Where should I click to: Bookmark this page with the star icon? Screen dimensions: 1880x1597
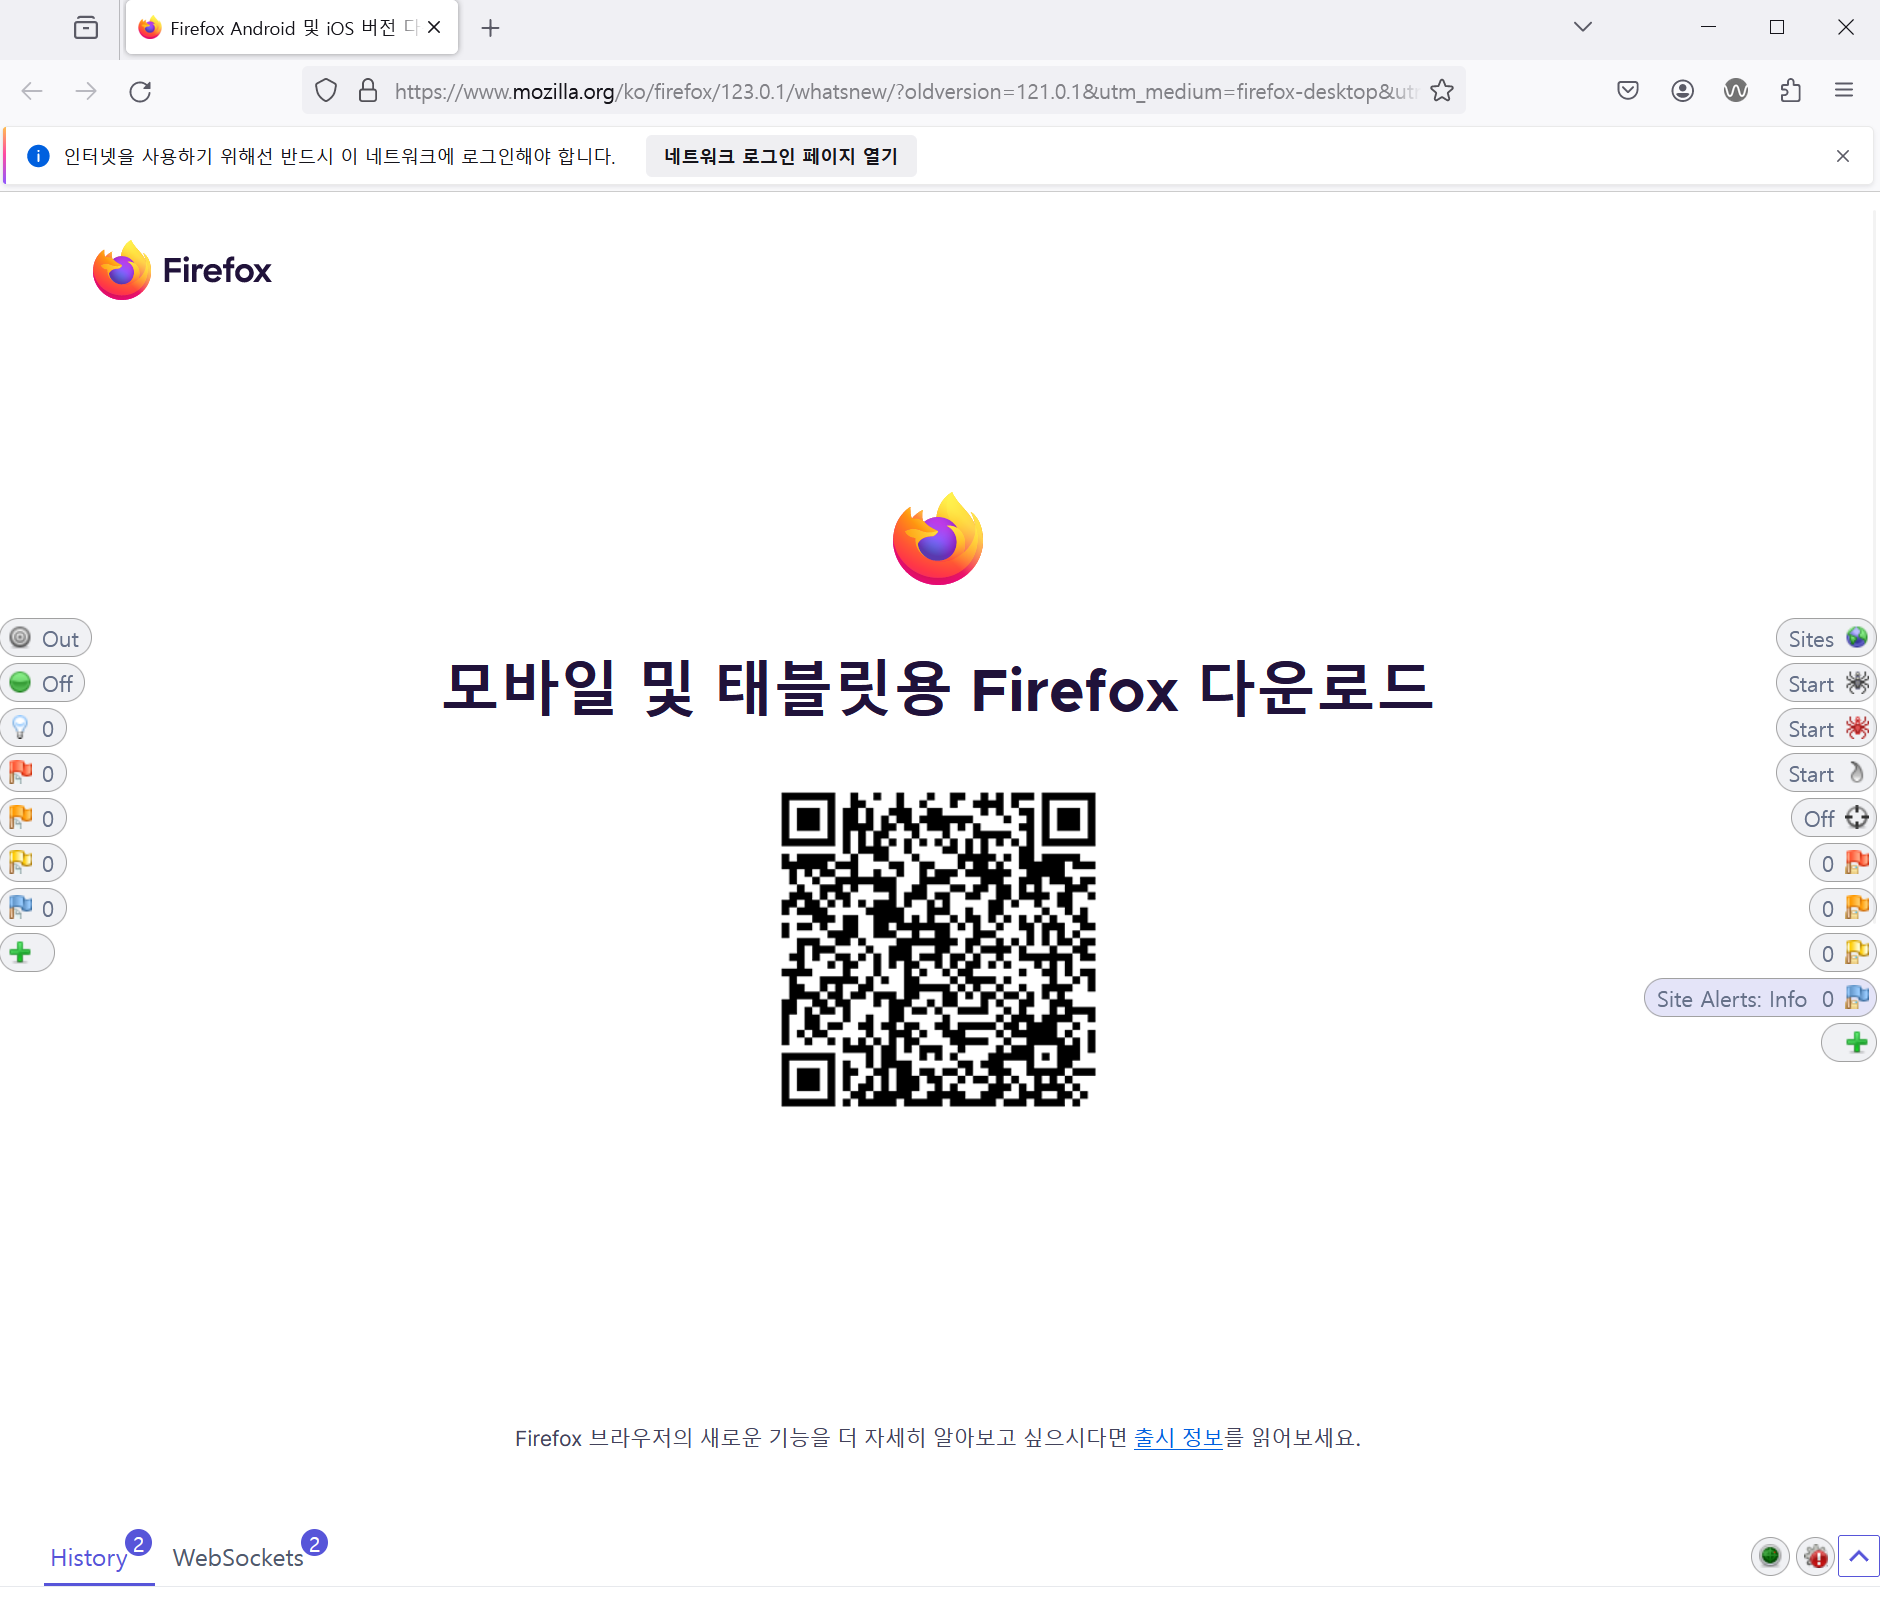1442,91
